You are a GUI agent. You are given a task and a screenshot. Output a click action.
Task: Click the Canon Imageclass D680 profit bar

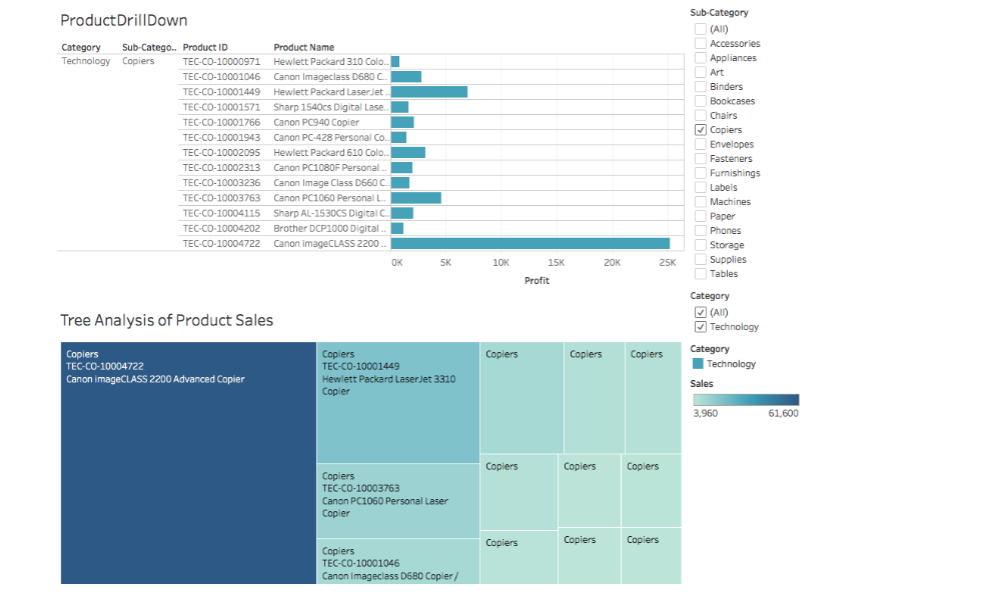(x=406, y=76)
